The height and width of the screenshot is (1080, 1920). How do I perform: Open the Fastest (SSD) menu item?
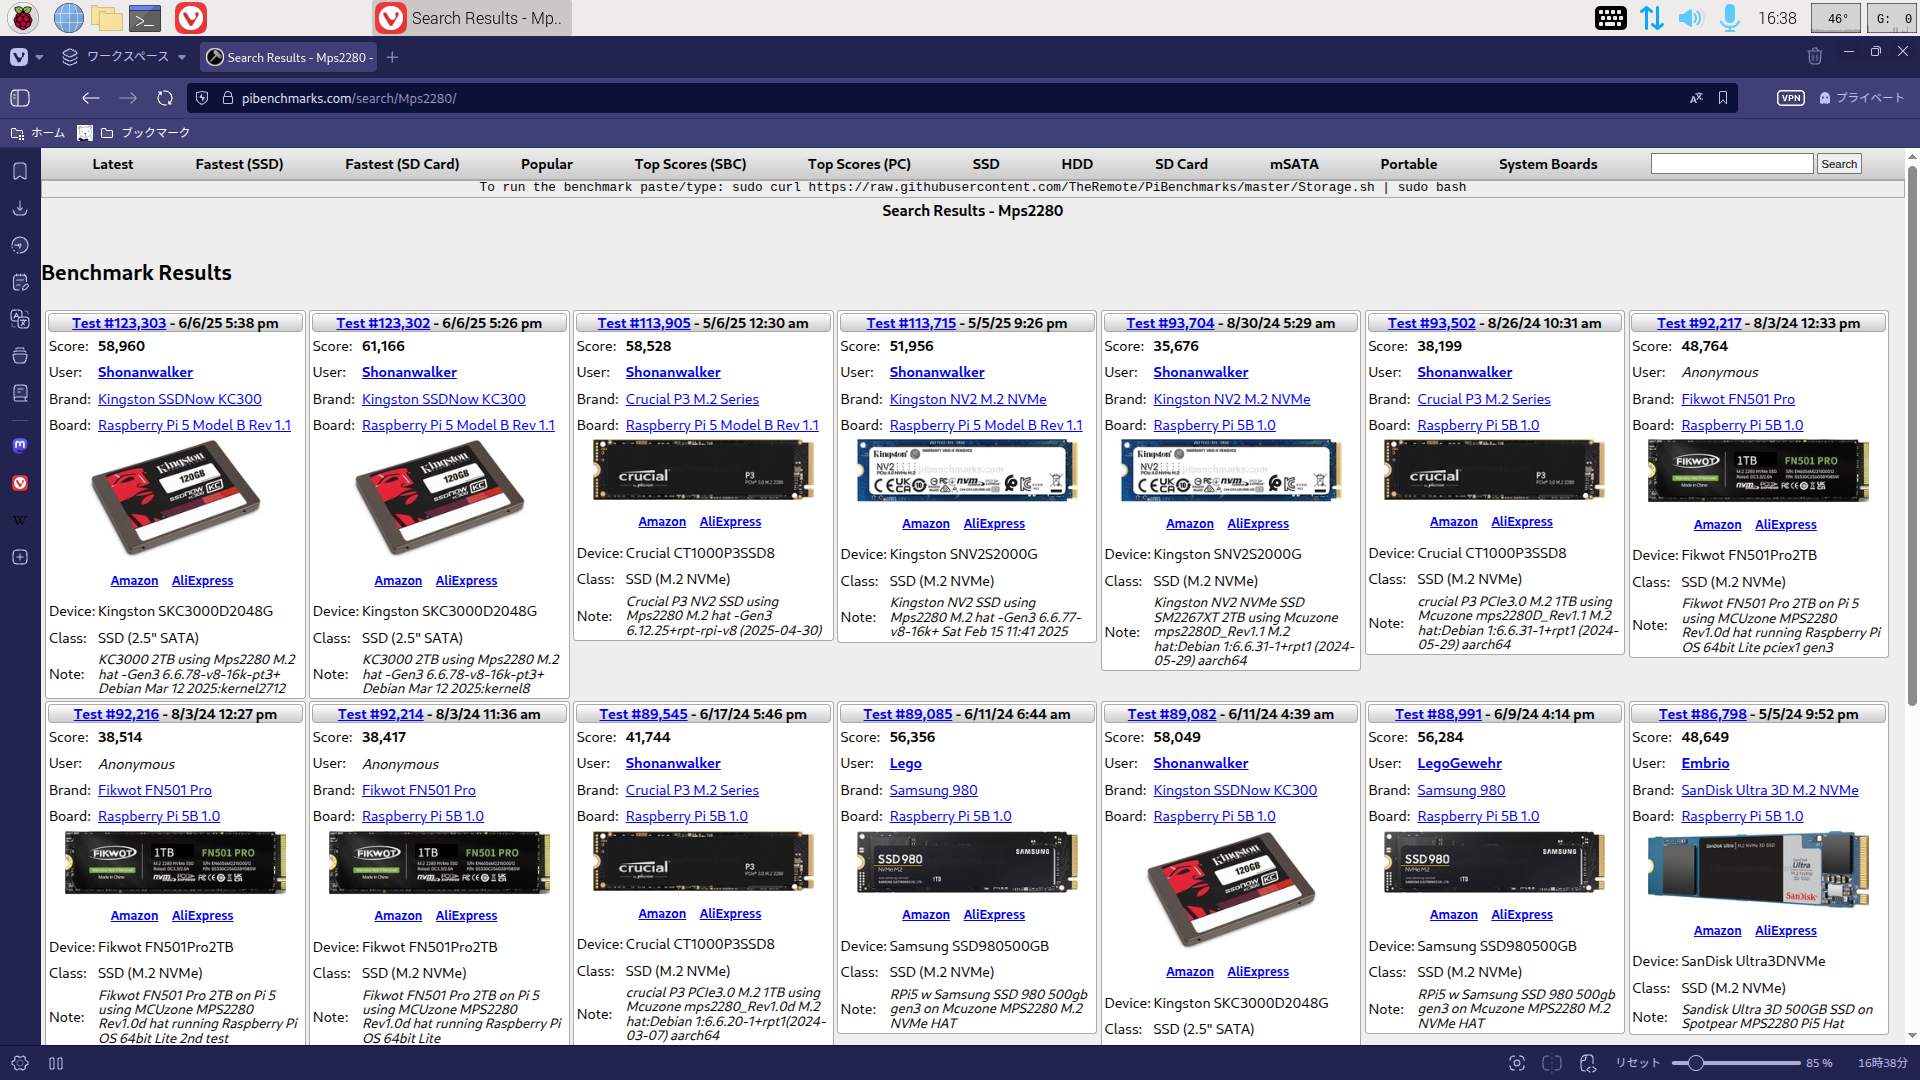239,164
